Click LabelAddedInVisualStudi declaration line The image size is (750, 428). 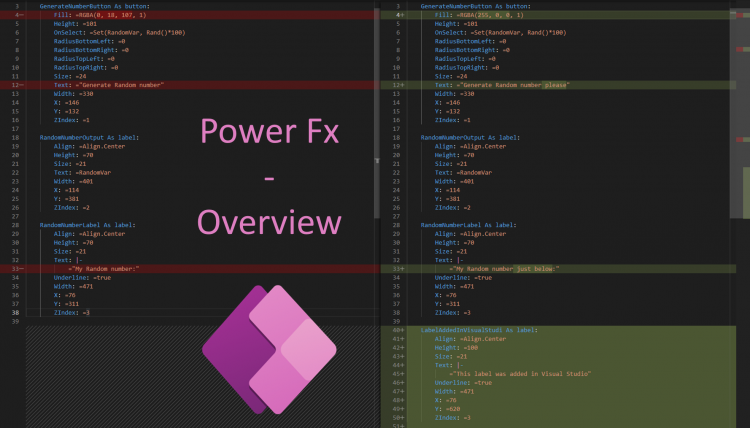coord(480,329)
